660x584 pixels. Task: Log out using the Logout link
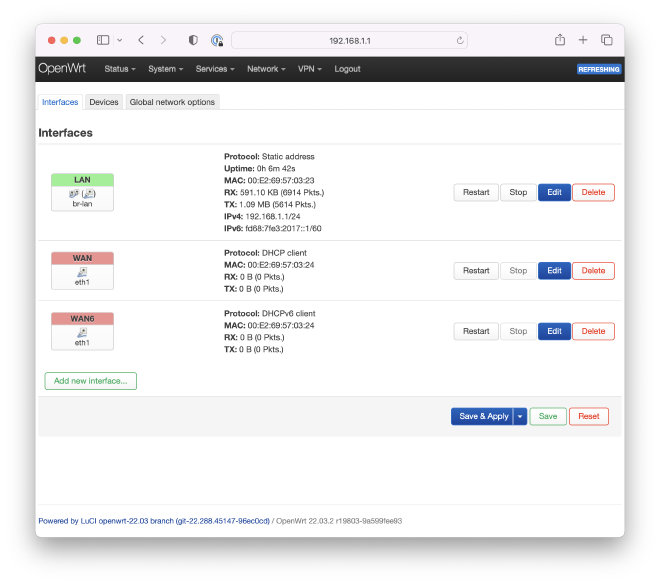pos(347,69)
